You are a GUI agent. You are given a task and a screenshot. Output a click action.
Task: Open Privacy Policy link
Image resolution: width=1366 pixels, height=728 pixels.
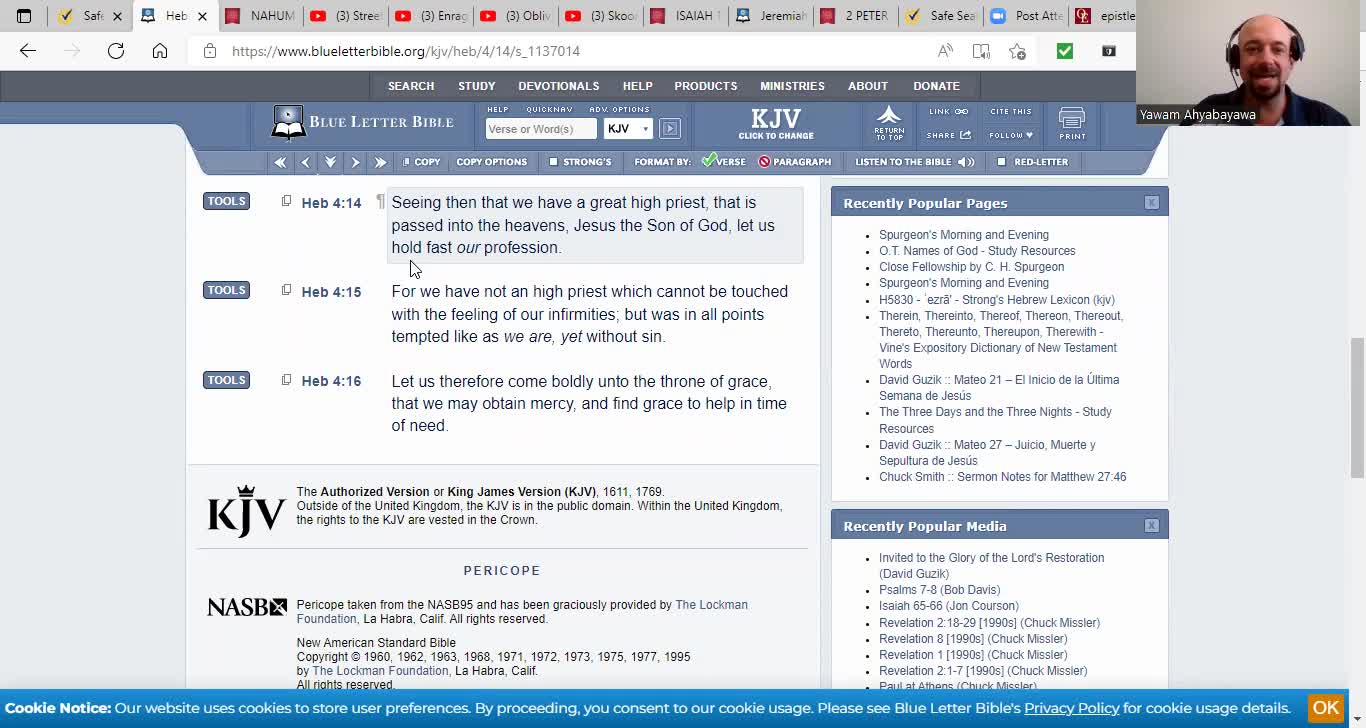point(1071,708)
